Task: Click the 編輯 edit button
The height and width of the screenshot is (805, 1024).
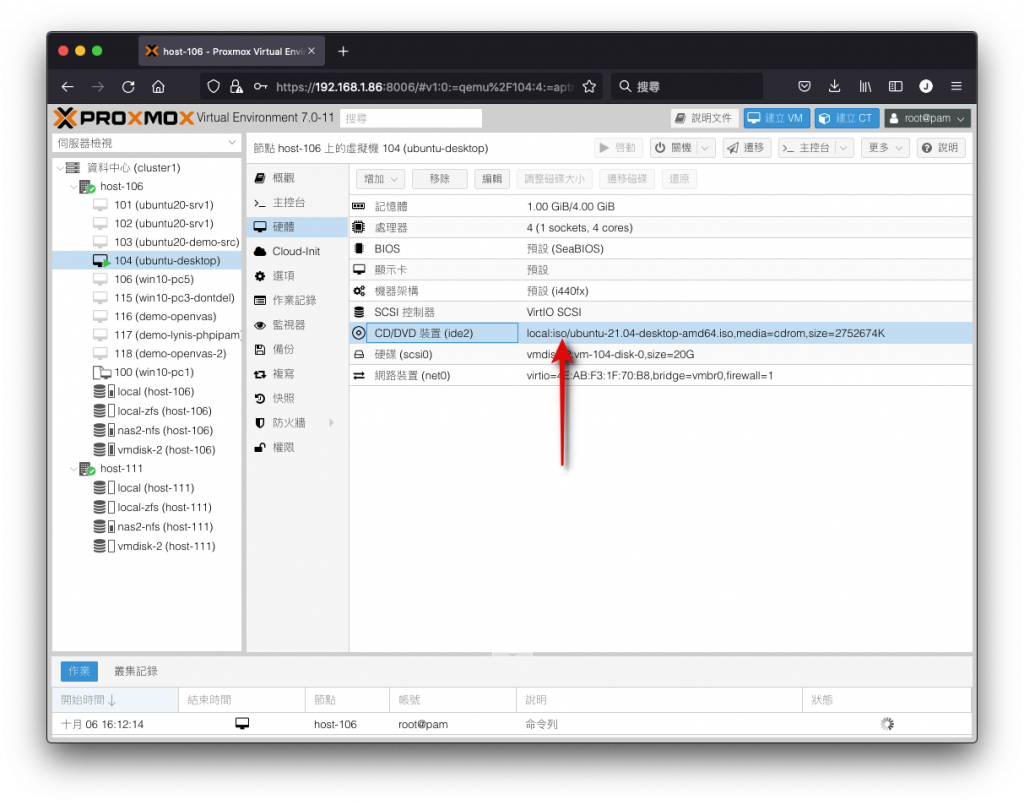Action: (492, 179)
